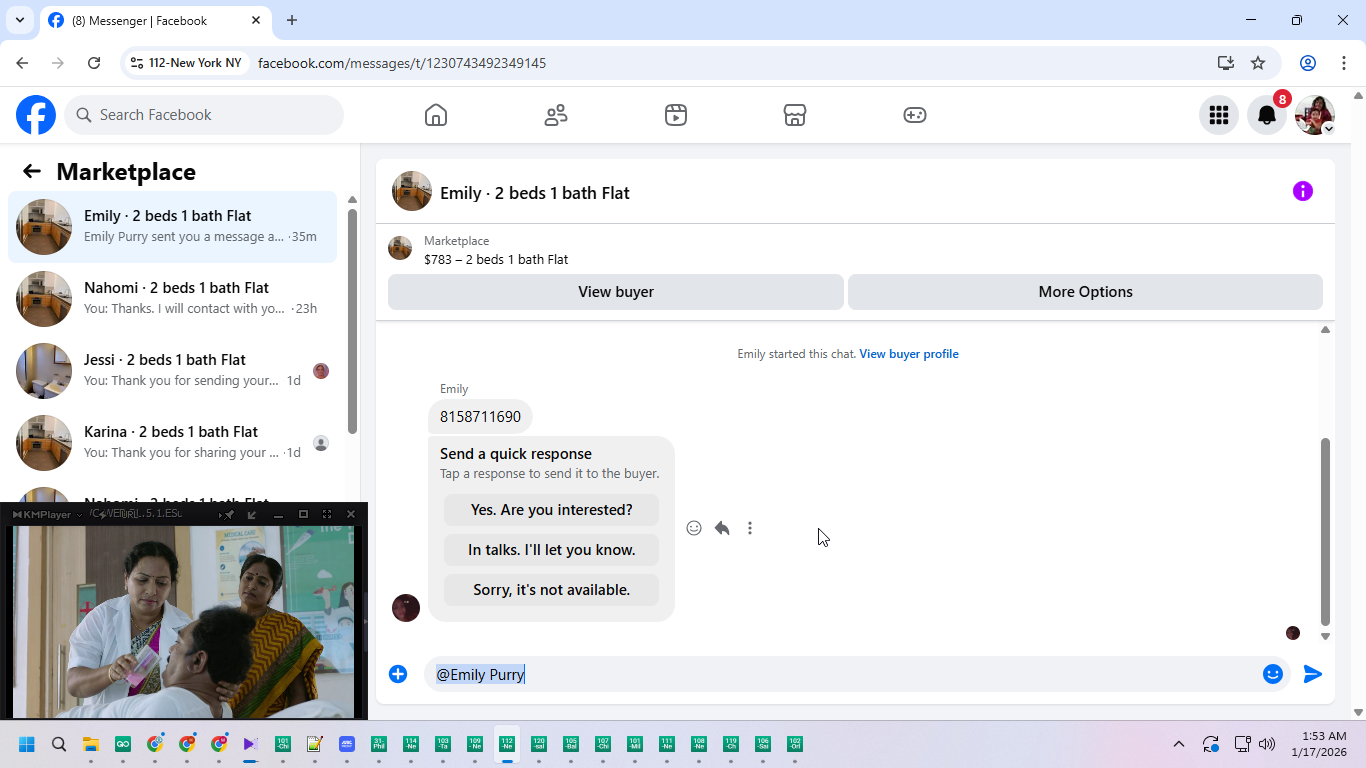Open the Emily · 2 beds 1 bath conversation

[x=172, y=227]
